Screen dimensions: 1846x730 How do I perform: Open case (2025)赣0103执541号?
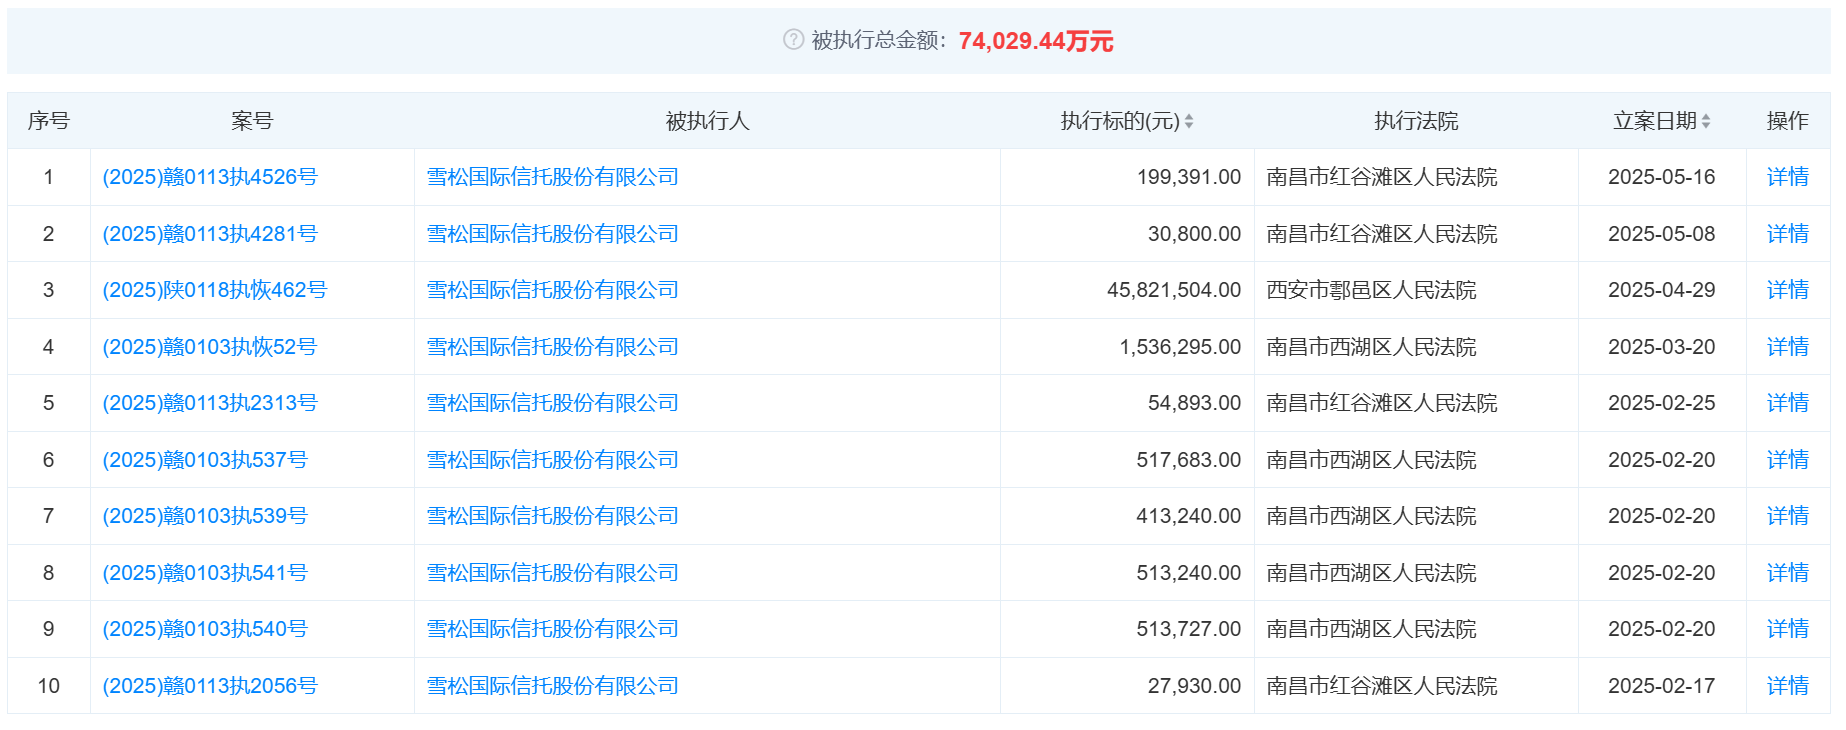coord(205,573)
